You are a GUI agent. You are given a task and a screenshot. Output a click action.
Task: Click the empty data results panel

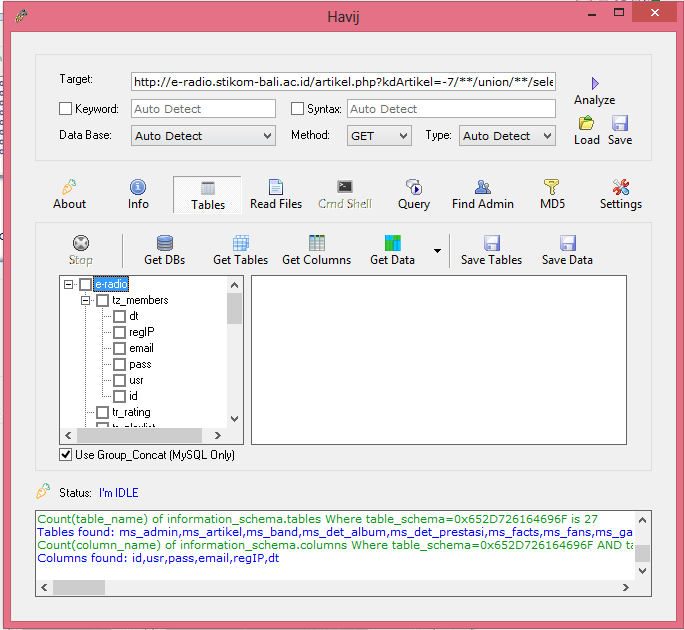tap(439, 360)
